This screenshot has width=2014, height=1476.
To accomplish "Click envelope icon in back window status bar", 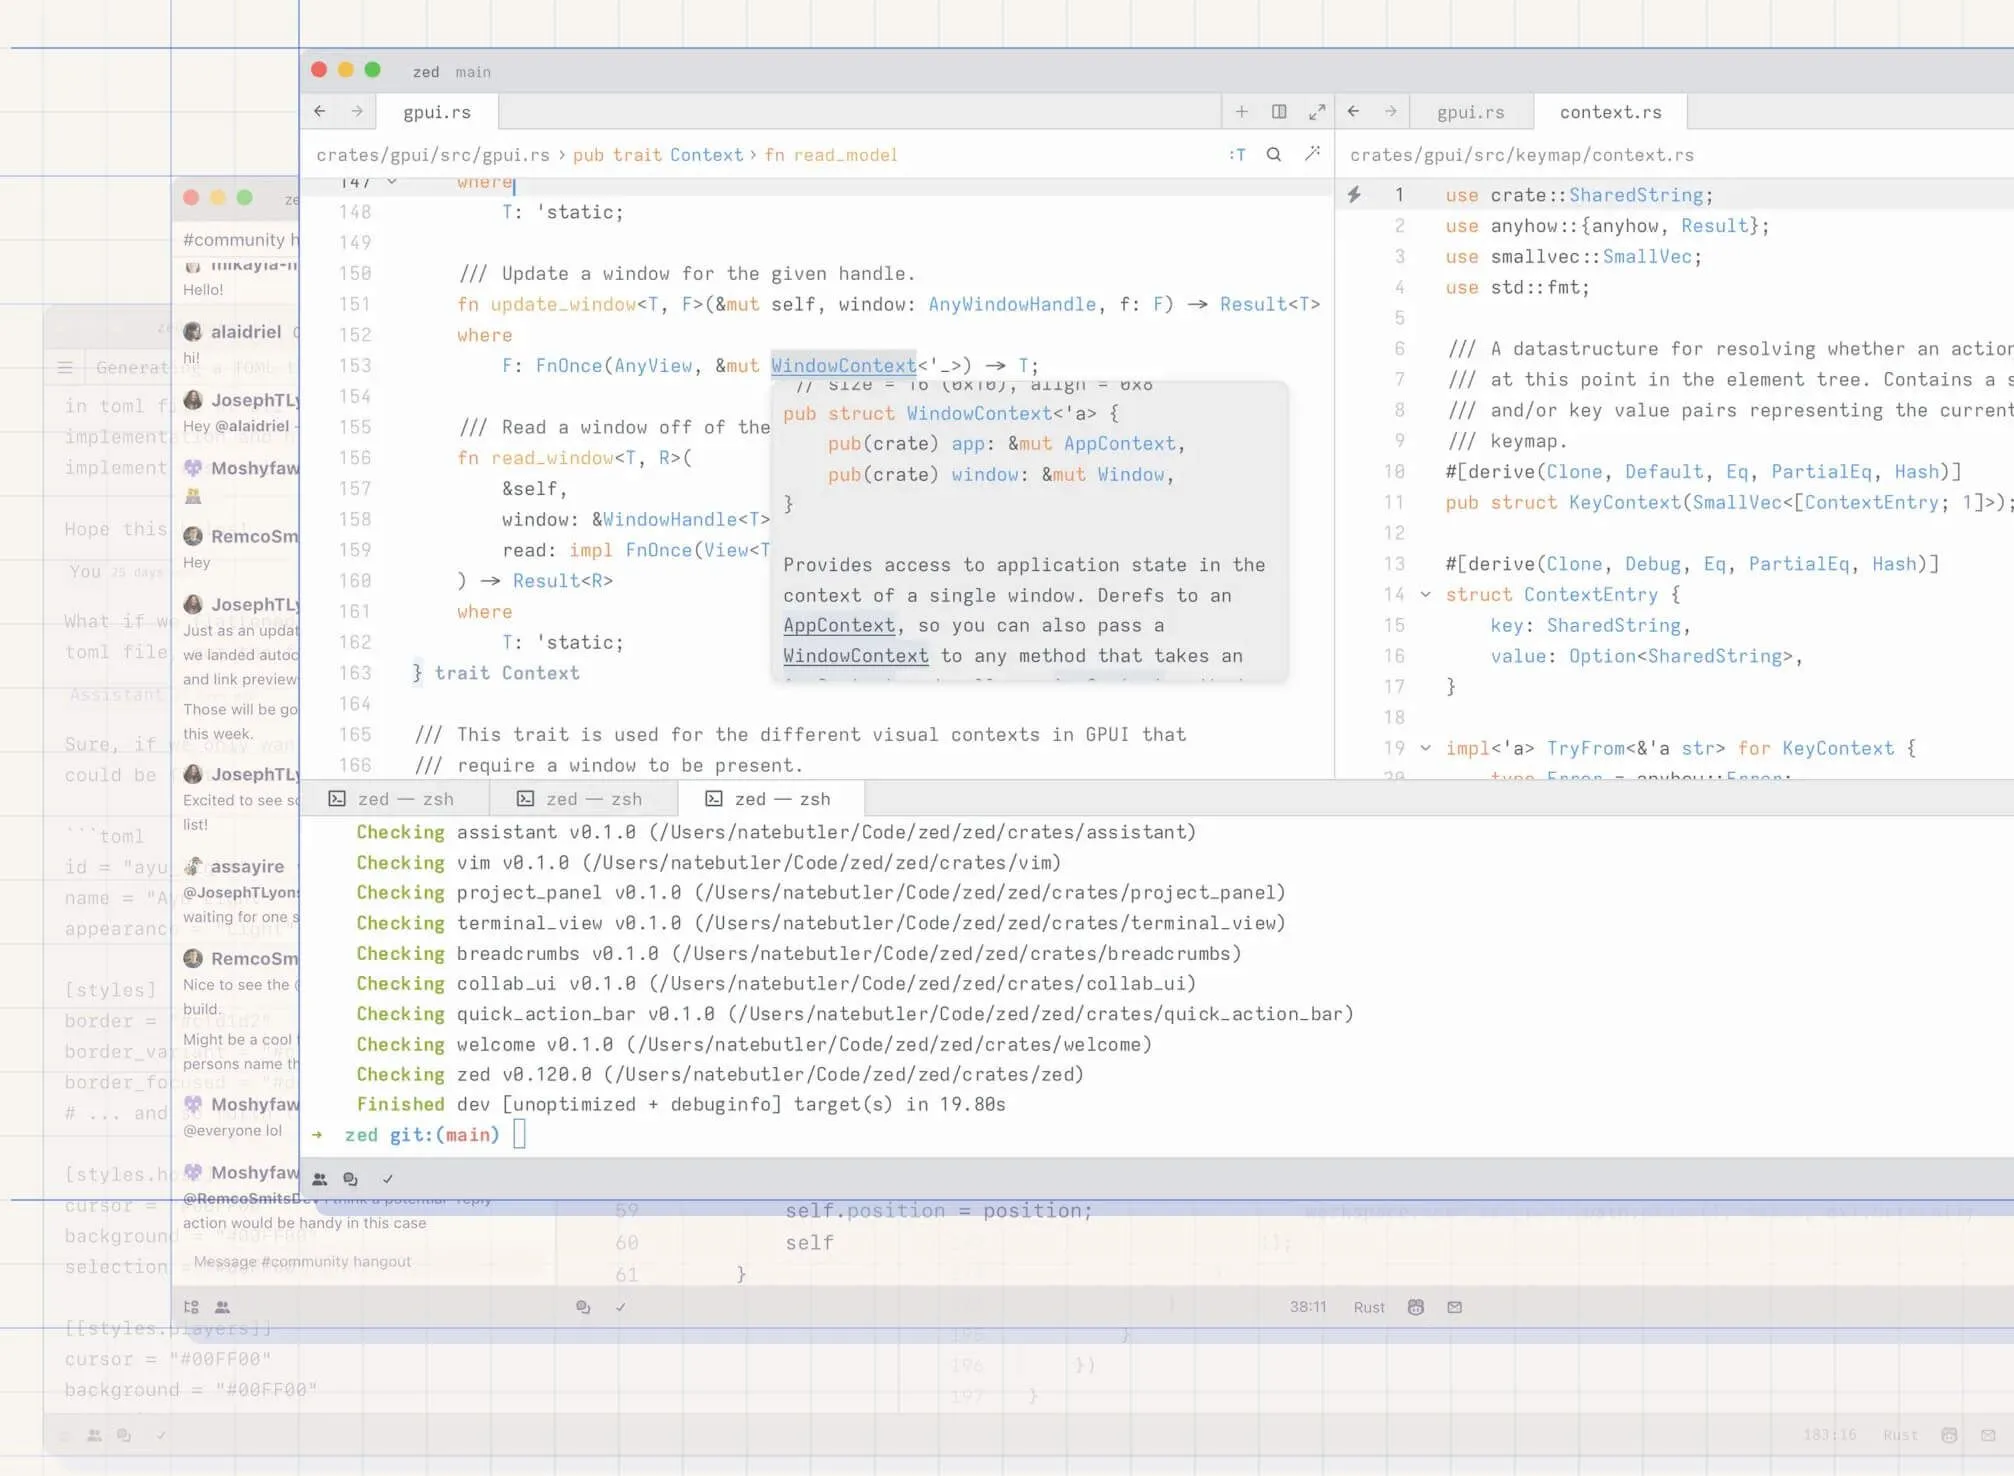I will pyautogui.click(x=1988, y=1435).
